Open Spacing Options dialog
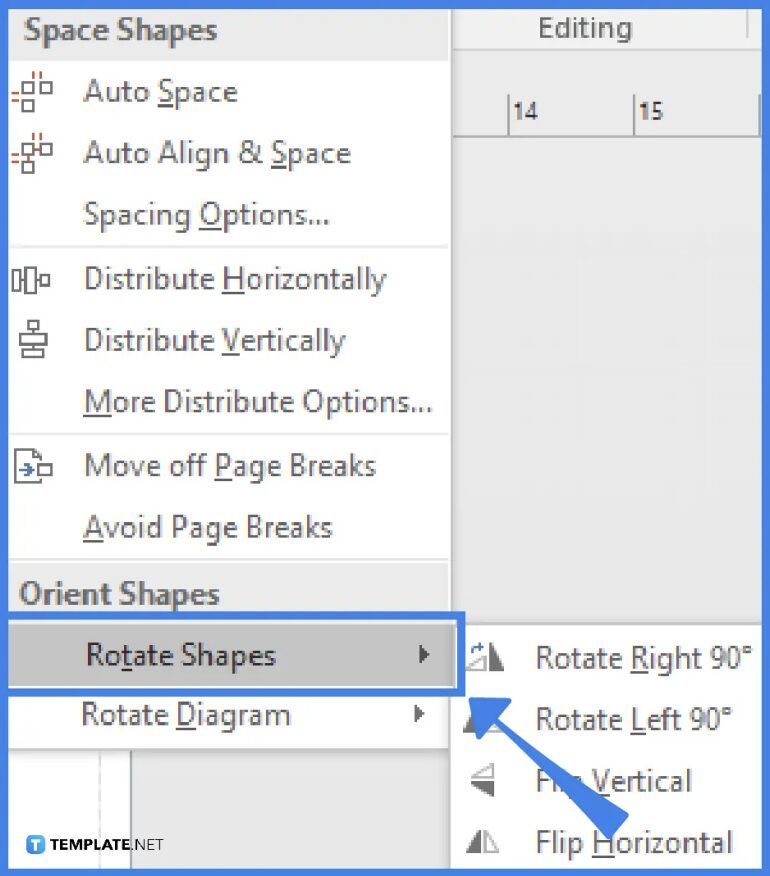This screenshot has height=876, width=770. [206, 215]
